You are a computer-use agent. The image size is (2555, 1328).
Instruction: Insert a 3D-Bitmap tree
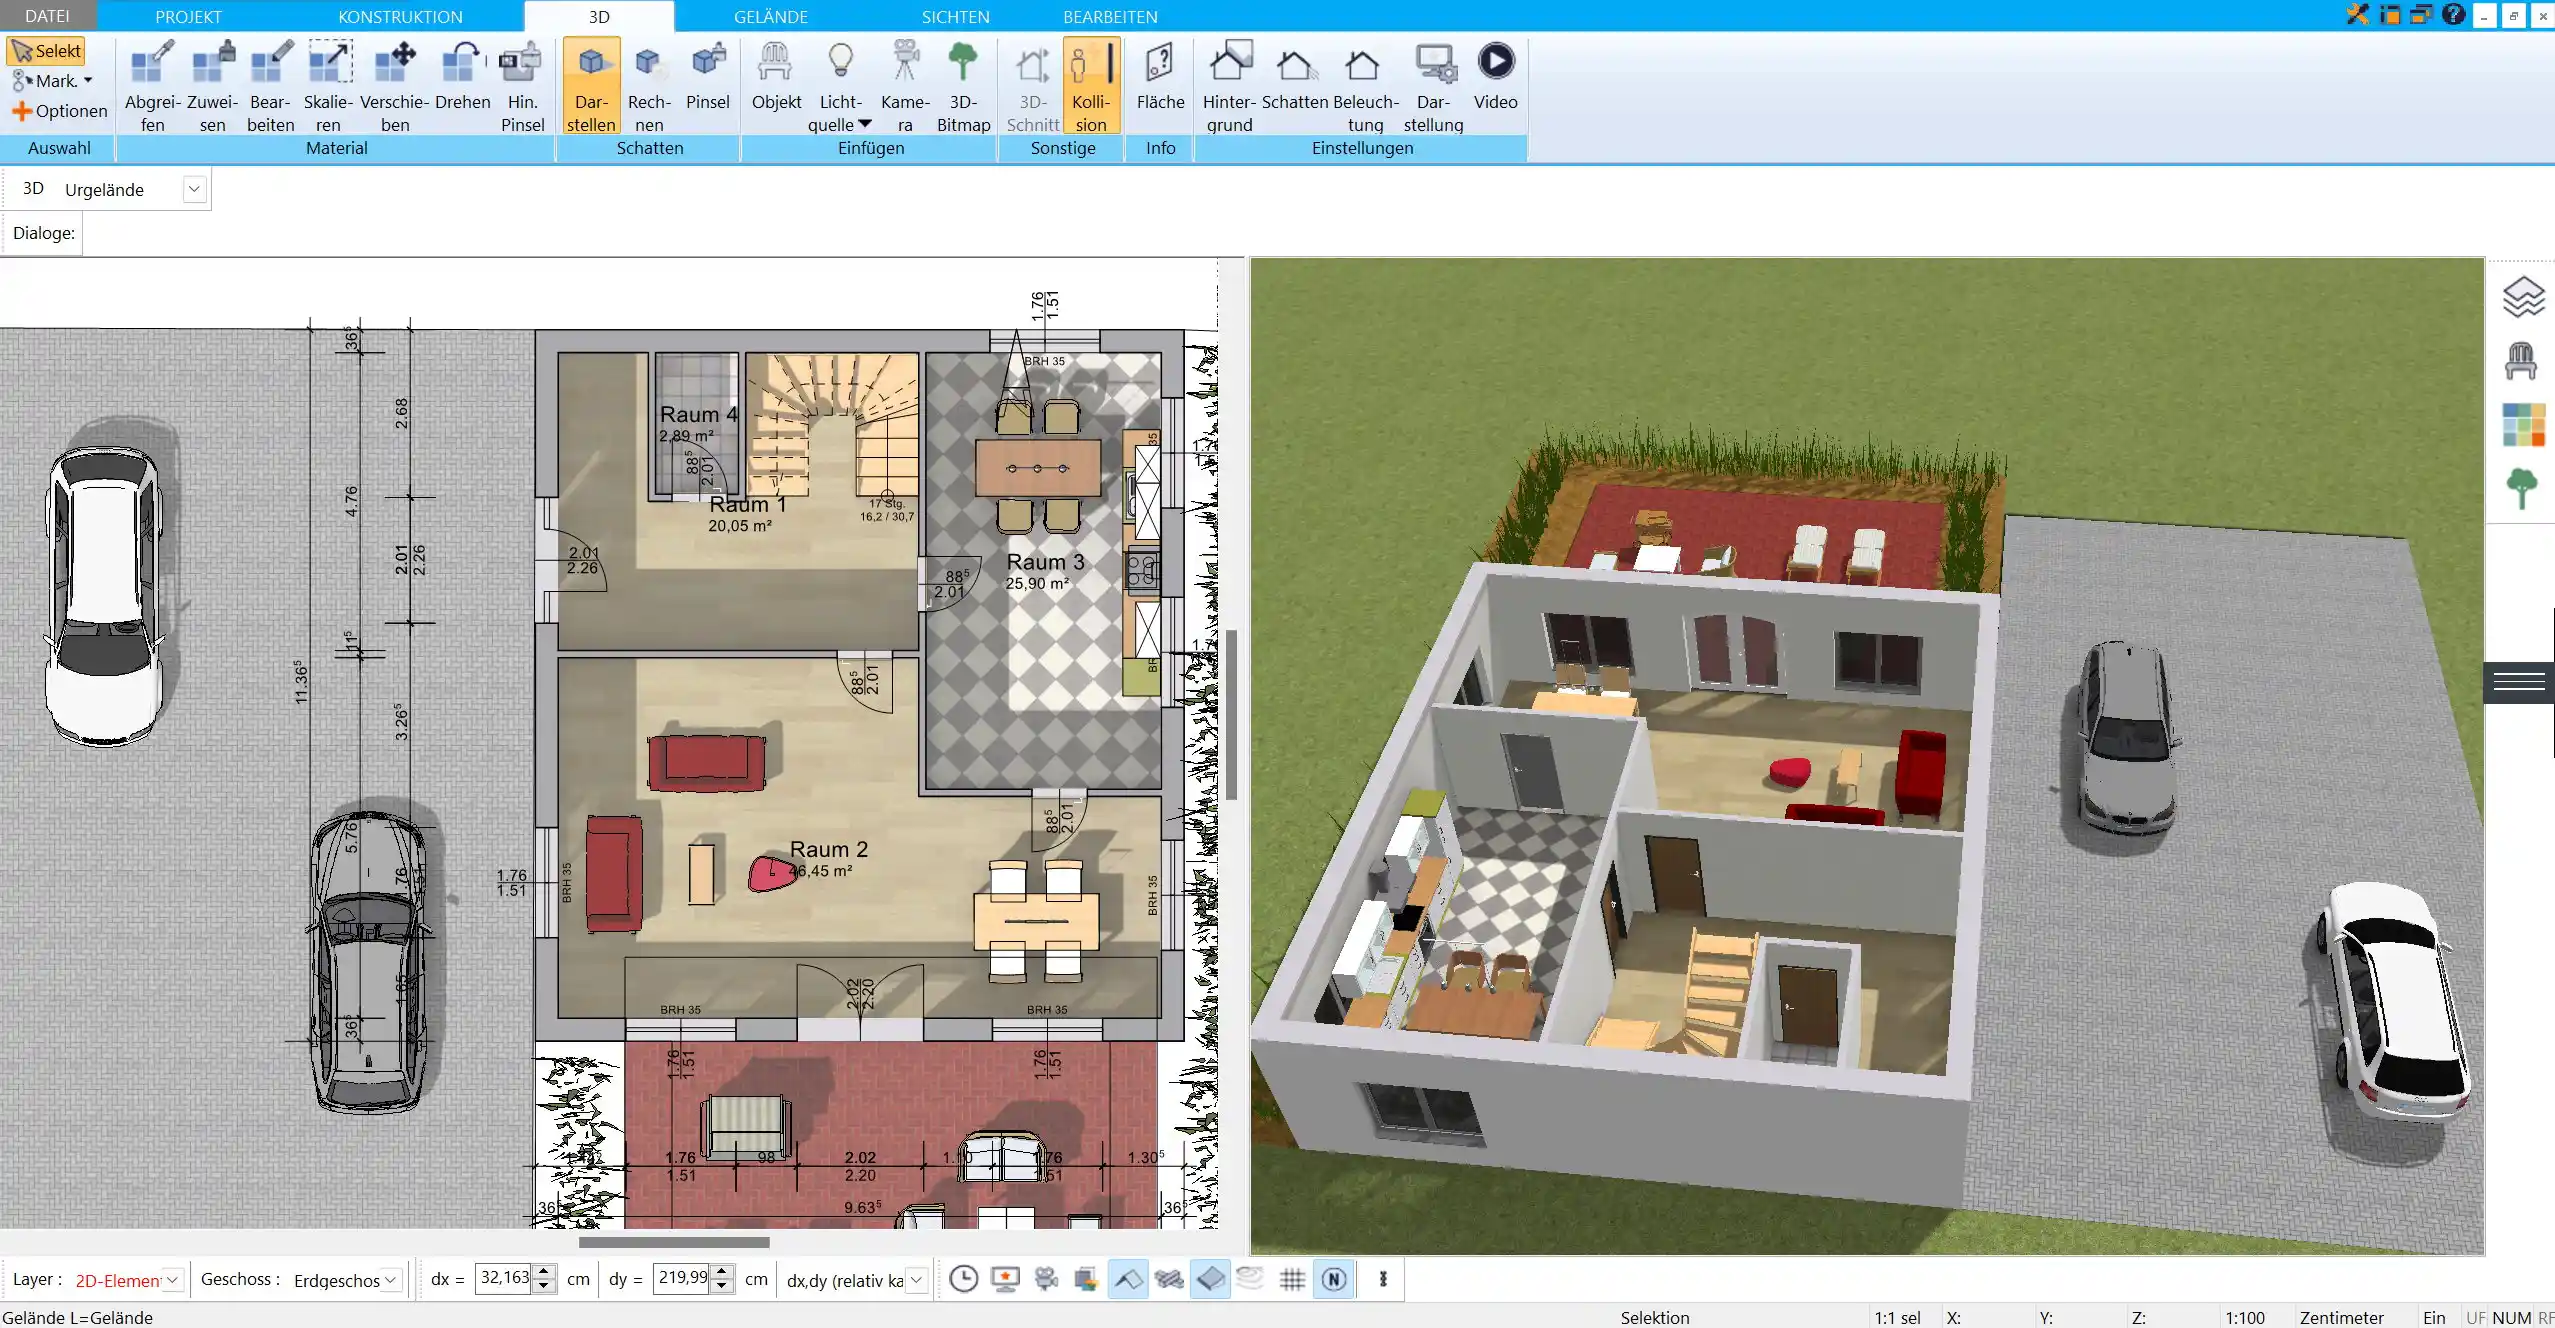(x=963, y=87)
